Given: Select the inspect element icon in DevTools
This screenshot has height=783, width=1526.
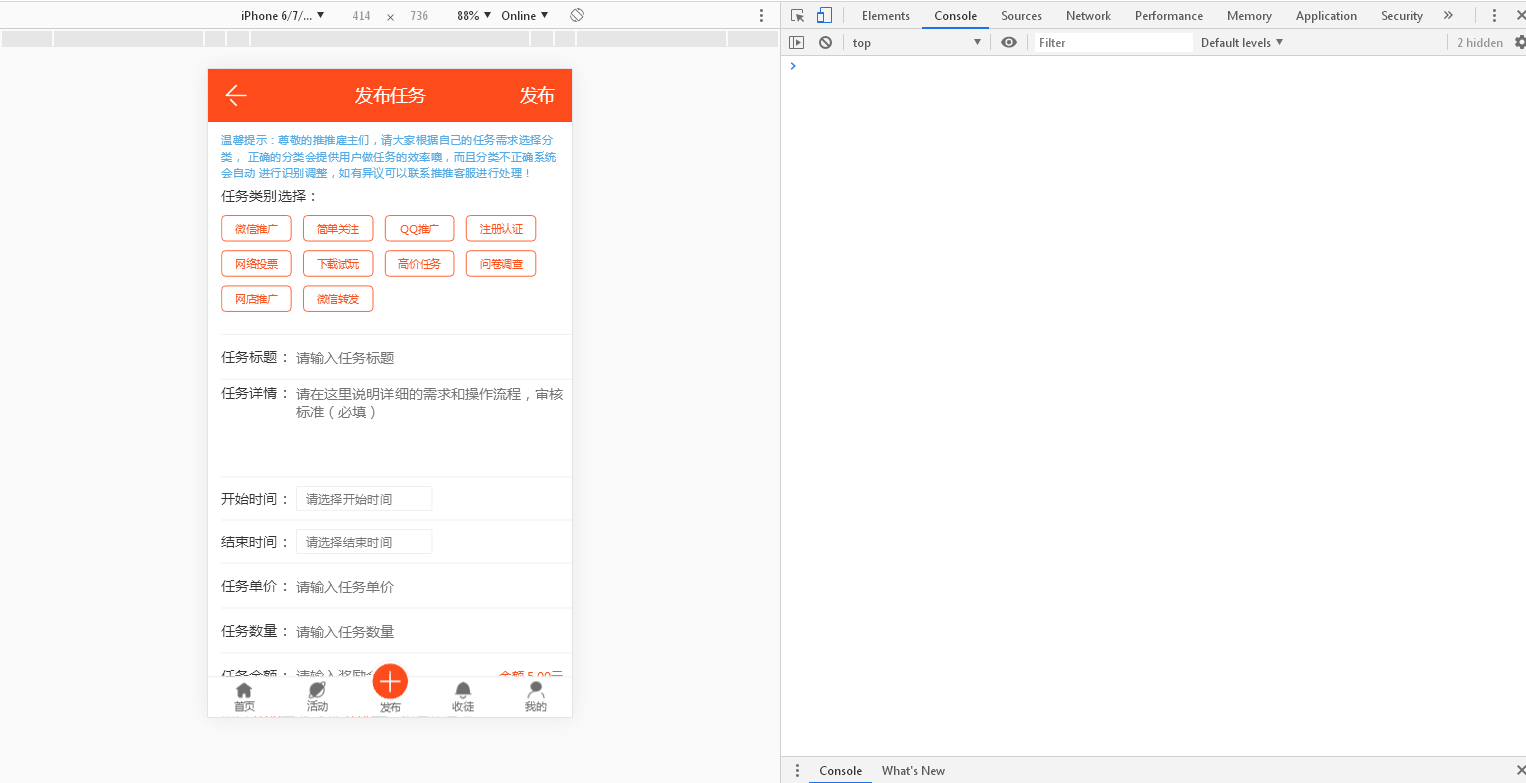Looking at the screenshot, I should (x=798, y=15).
